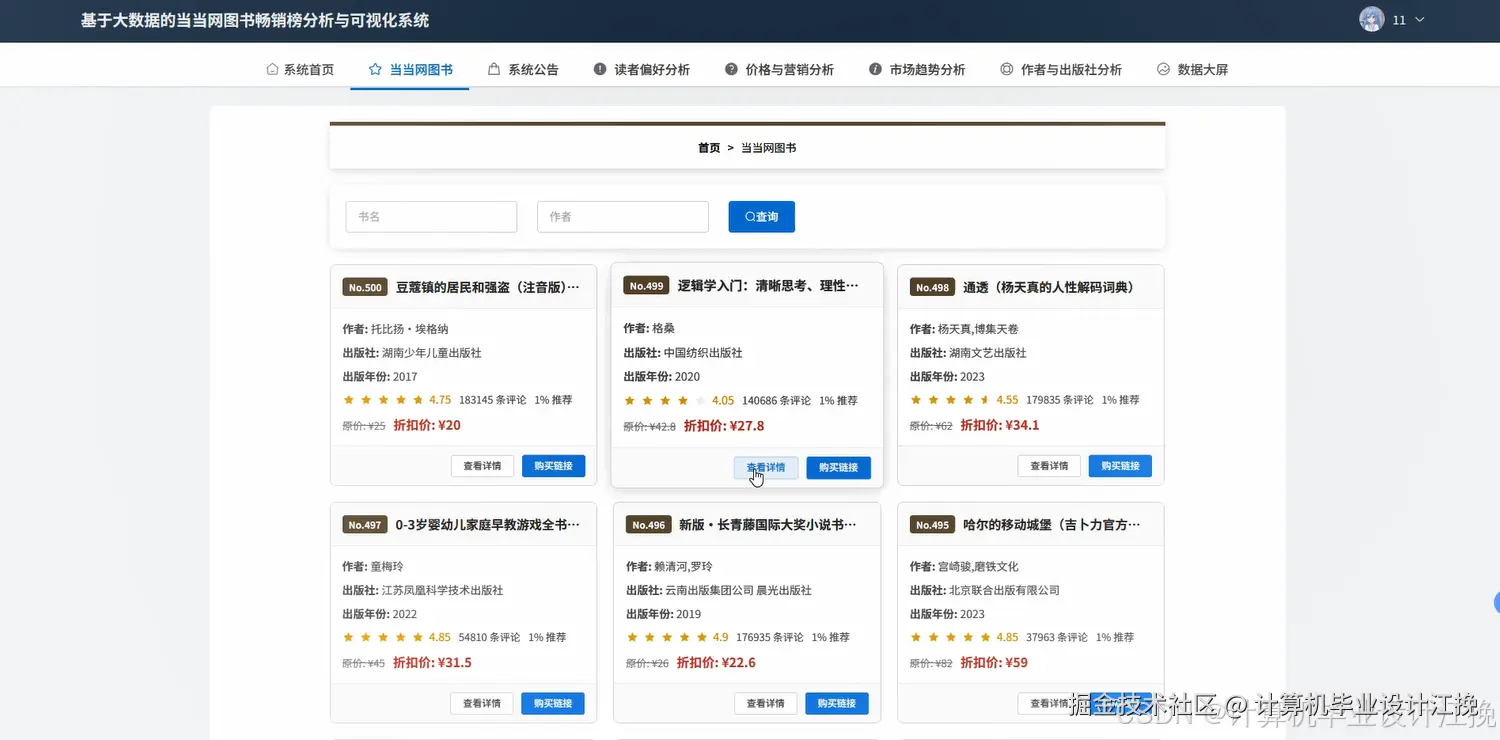Click the author text 宫崎骏,磨铁文化
The height and width of the screenshot is (740, 1500).
pyautogui.click(x=978, y=567)
